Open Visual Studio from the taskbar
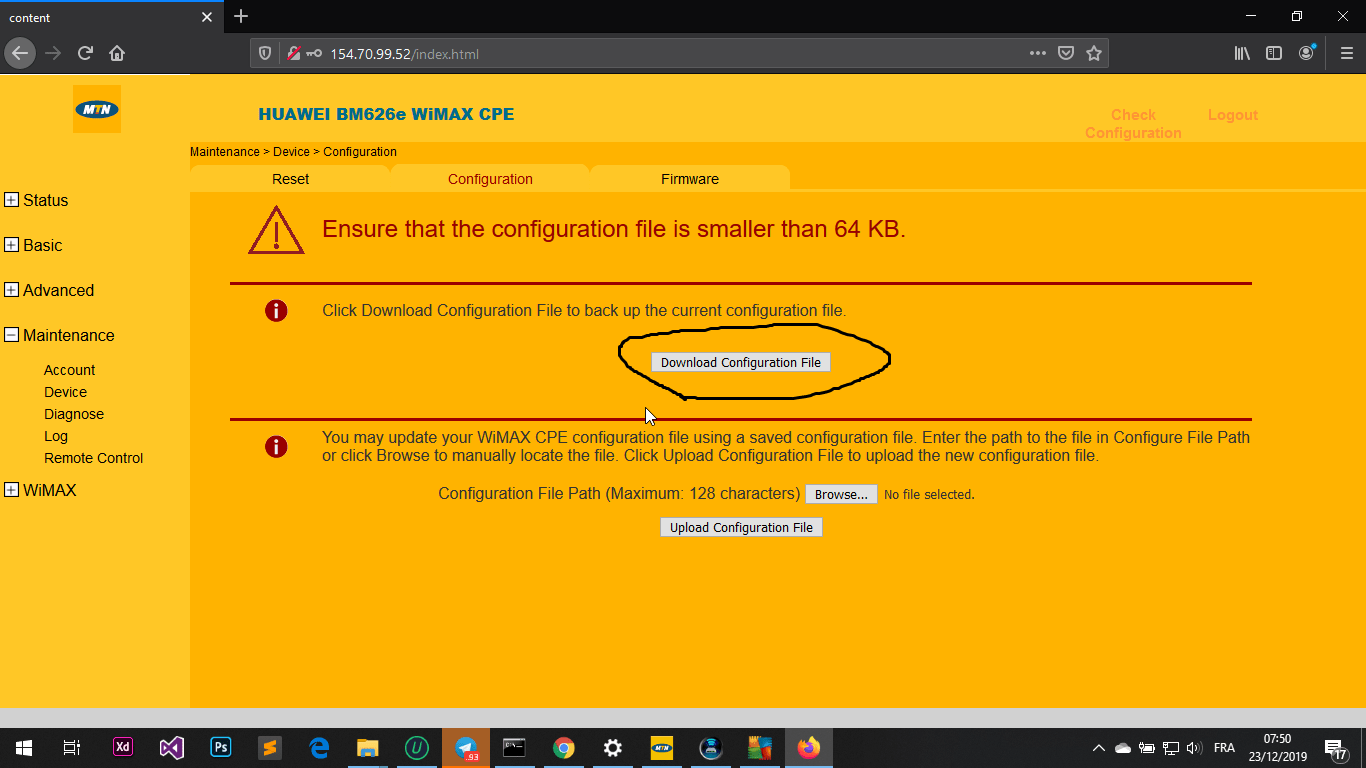Viewport: 1366px width, 768px height. [x=172, y=747]
